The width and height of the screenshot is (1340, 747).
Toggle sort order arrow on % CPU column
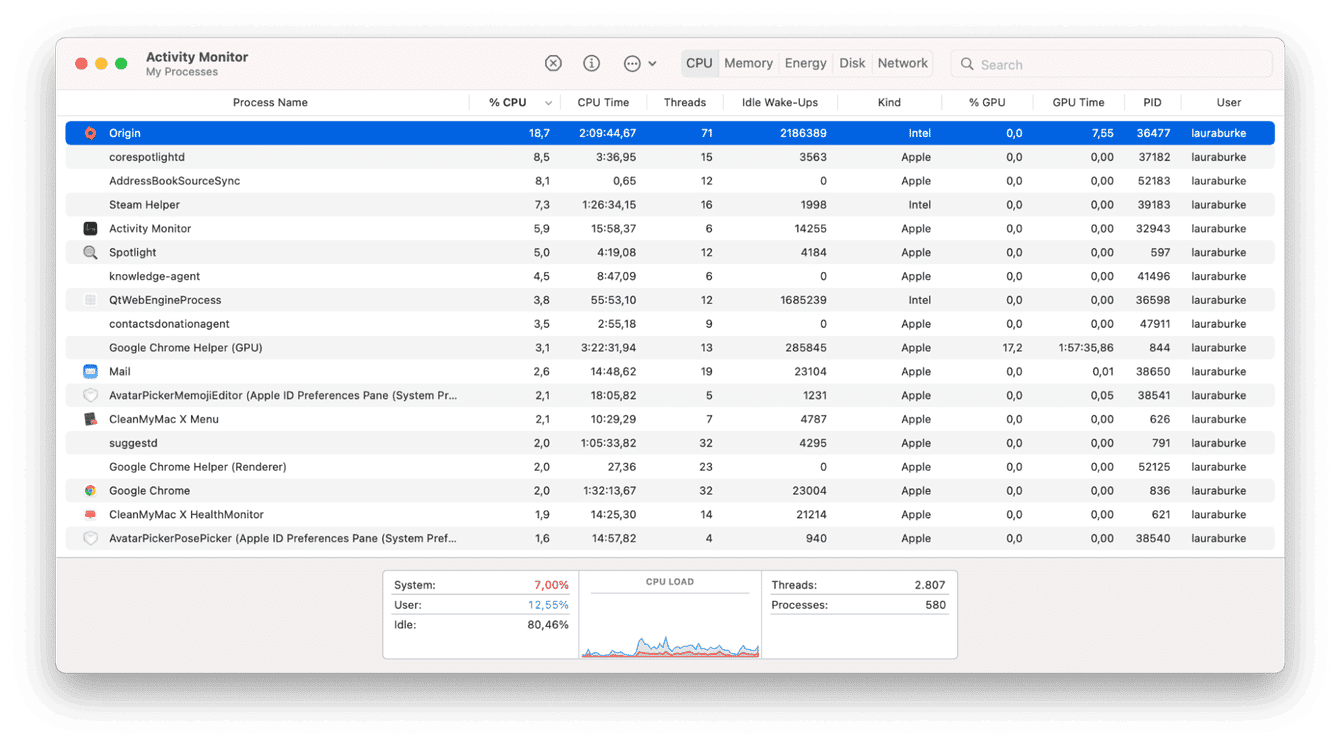click(548, 103)
